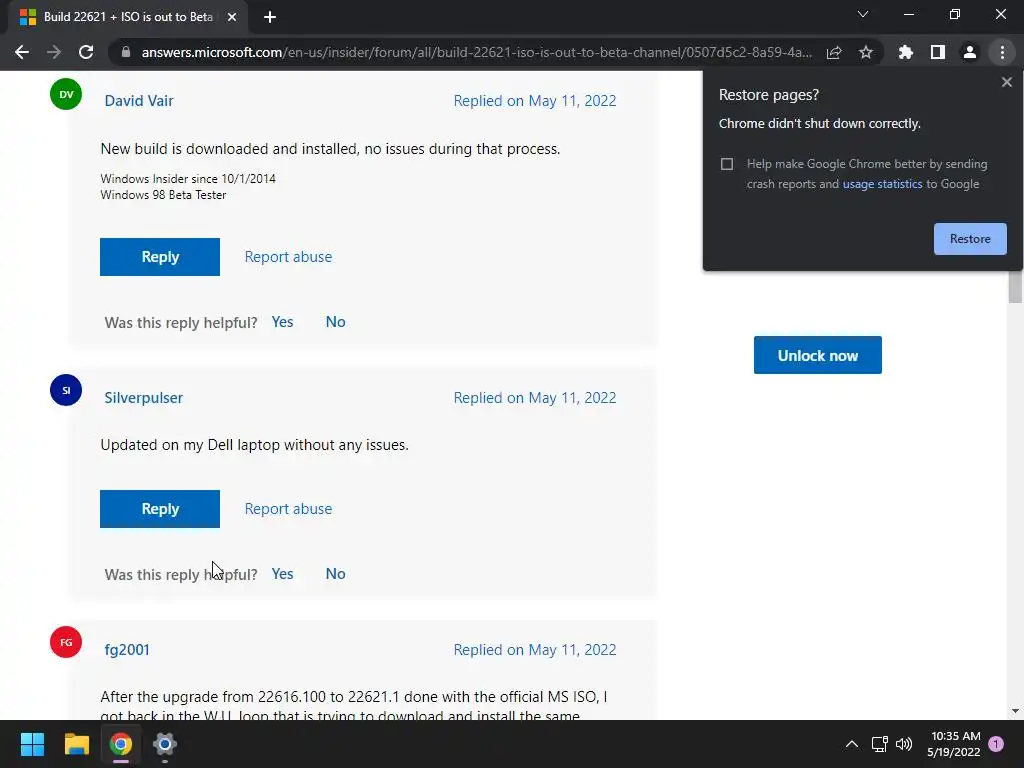Screen dimensions: 1024x768
Task: Open the Extensions puzzle icon
Action: tap(906, 52)
